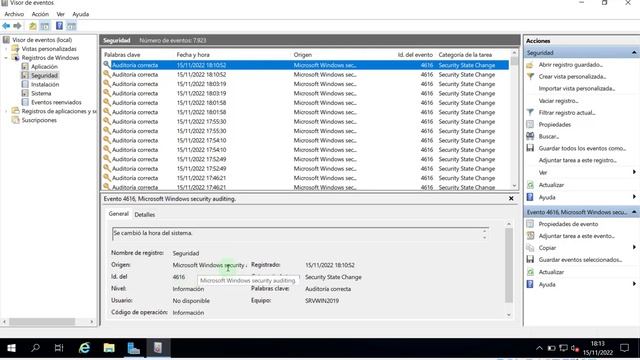640x360 pixels.
Task: Click Filtrar registro actual action
Action: click(567, 113)
